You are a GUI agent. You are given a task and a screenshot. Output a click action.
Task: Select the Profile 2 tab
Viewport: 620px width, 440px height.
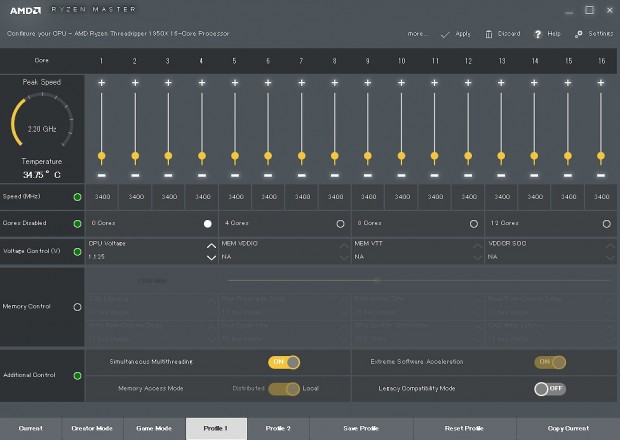click(x=278, y=429)
